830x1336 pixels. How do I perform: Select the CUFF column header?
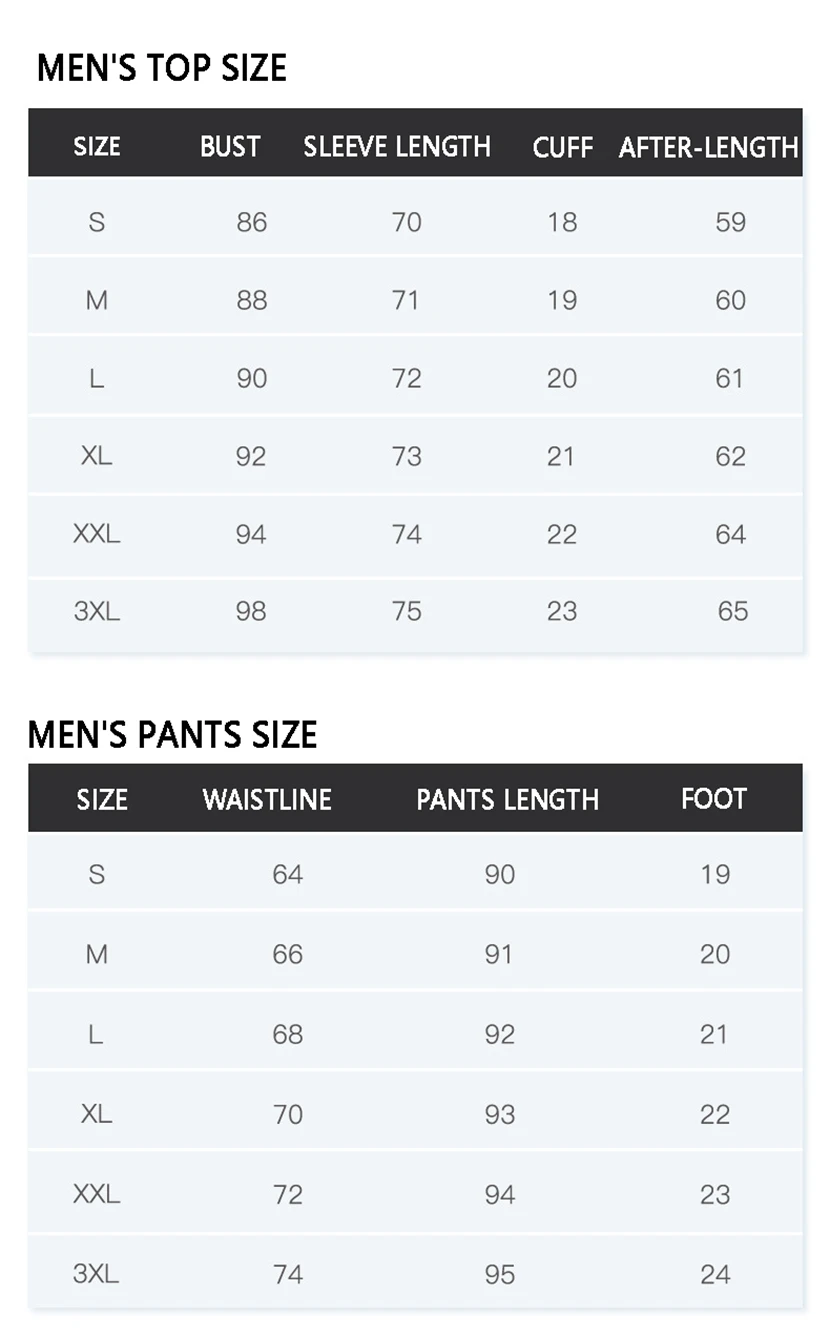click(563, 148)
